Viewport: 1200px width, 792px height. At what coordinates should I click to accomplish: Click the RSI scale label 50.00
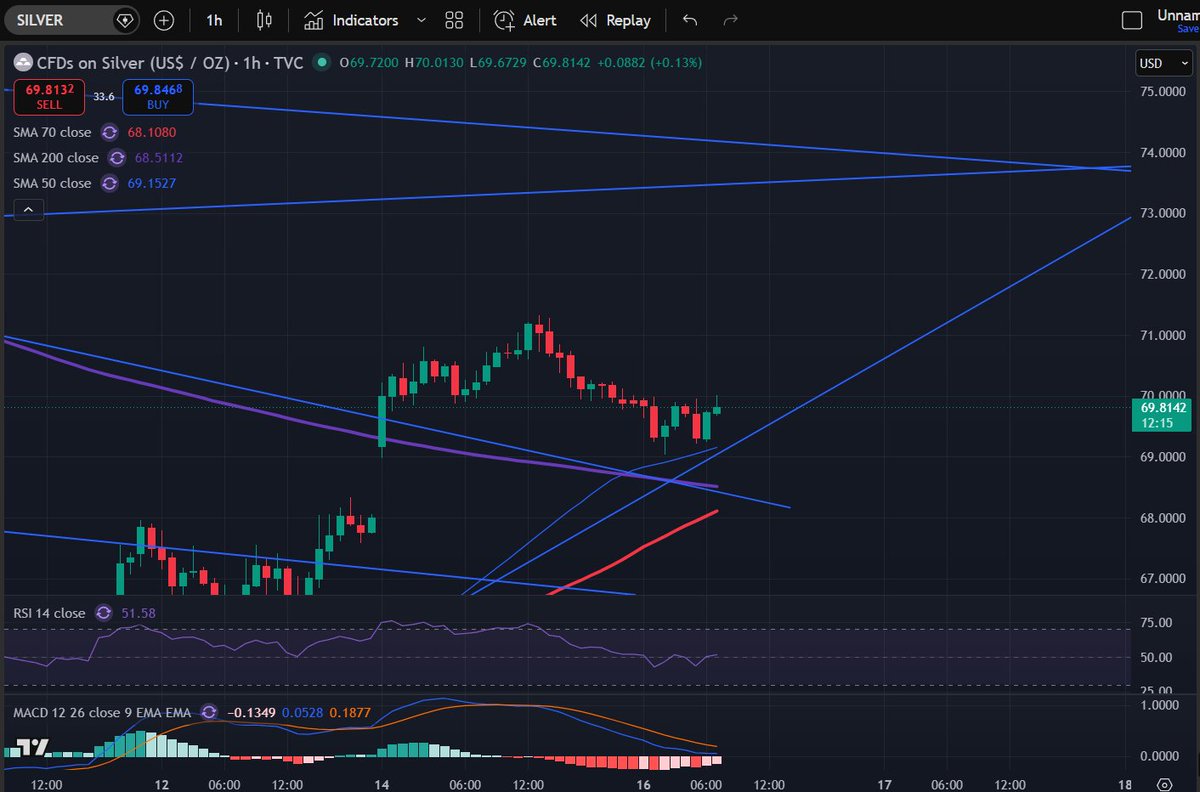click(1155, 657)
